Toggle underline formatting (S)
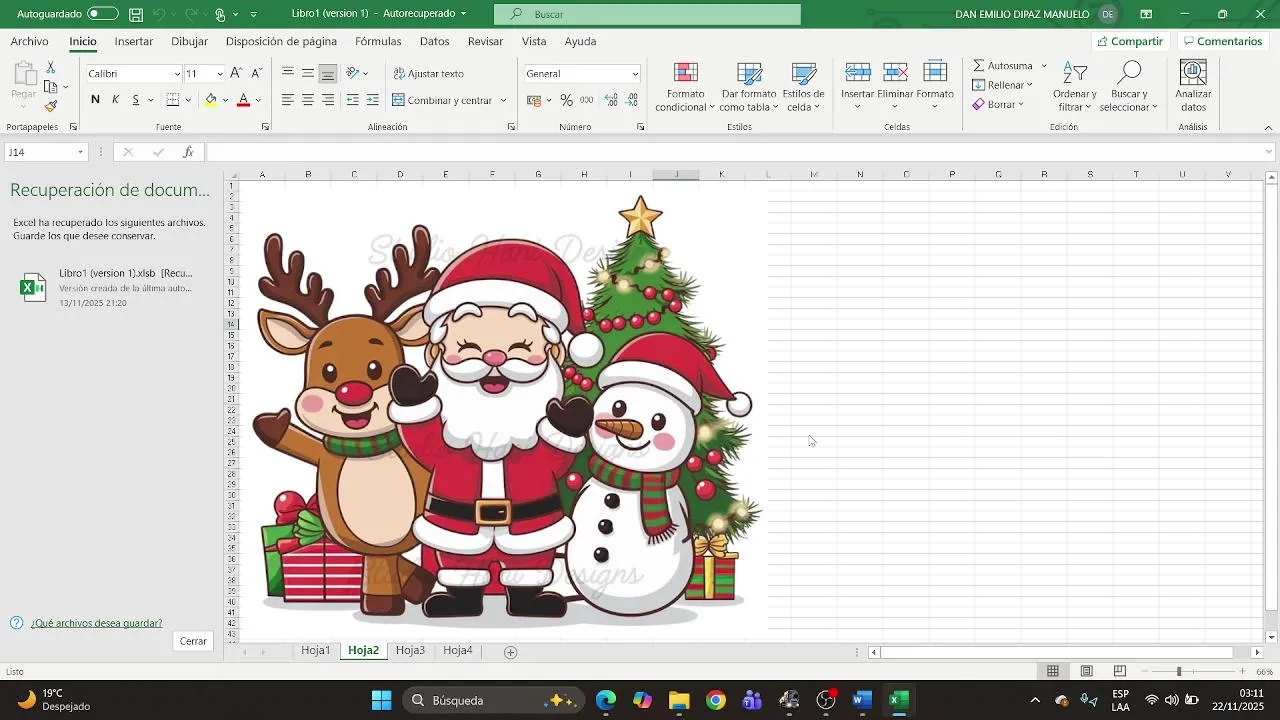Viewport: 1280px width, 720px height. pyautogui.click(x=135, y=100)
